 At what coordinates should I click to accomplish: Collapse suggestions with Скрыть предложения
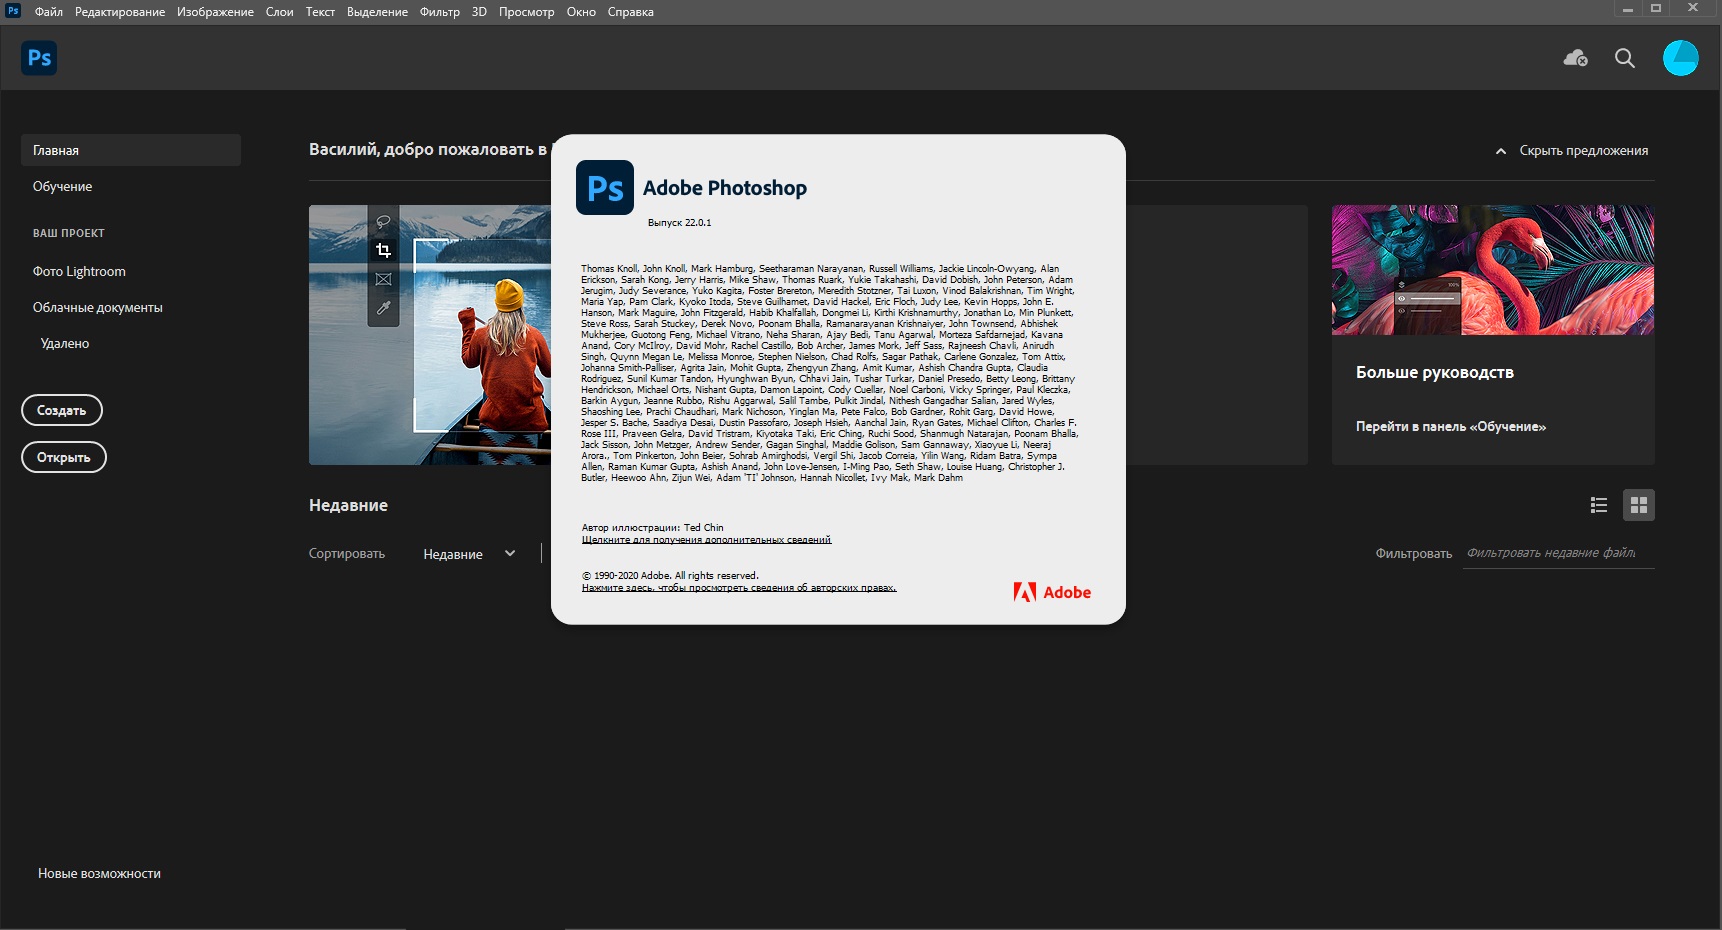(1571, 150)
